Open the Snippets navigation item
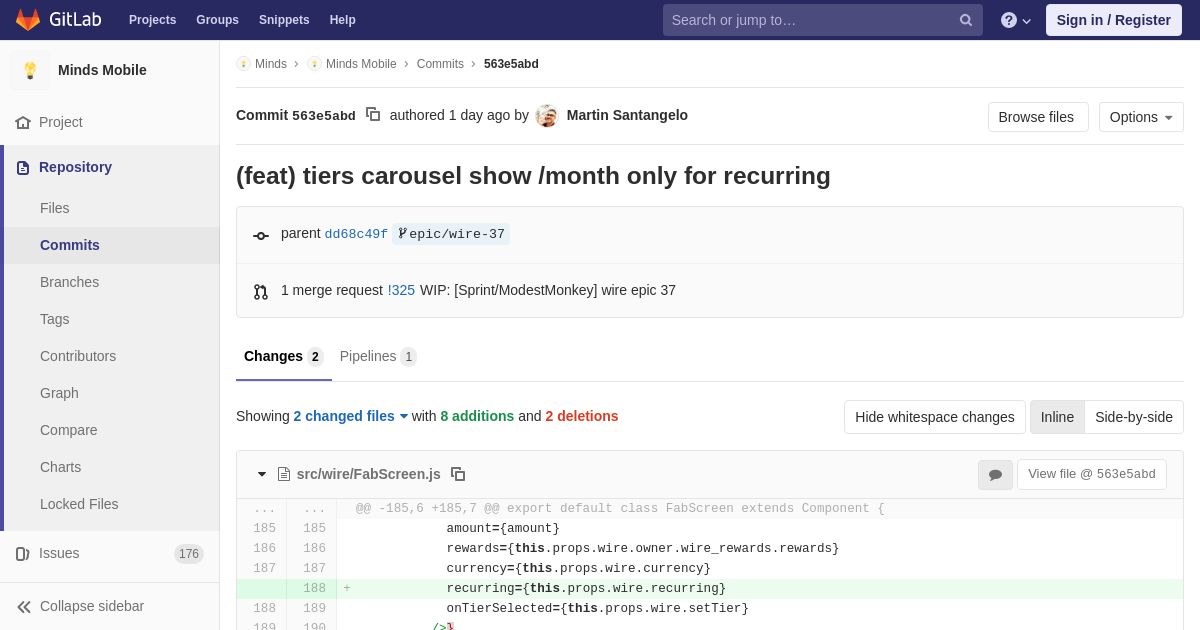1200x630 pixels. (x=284, y=20)
